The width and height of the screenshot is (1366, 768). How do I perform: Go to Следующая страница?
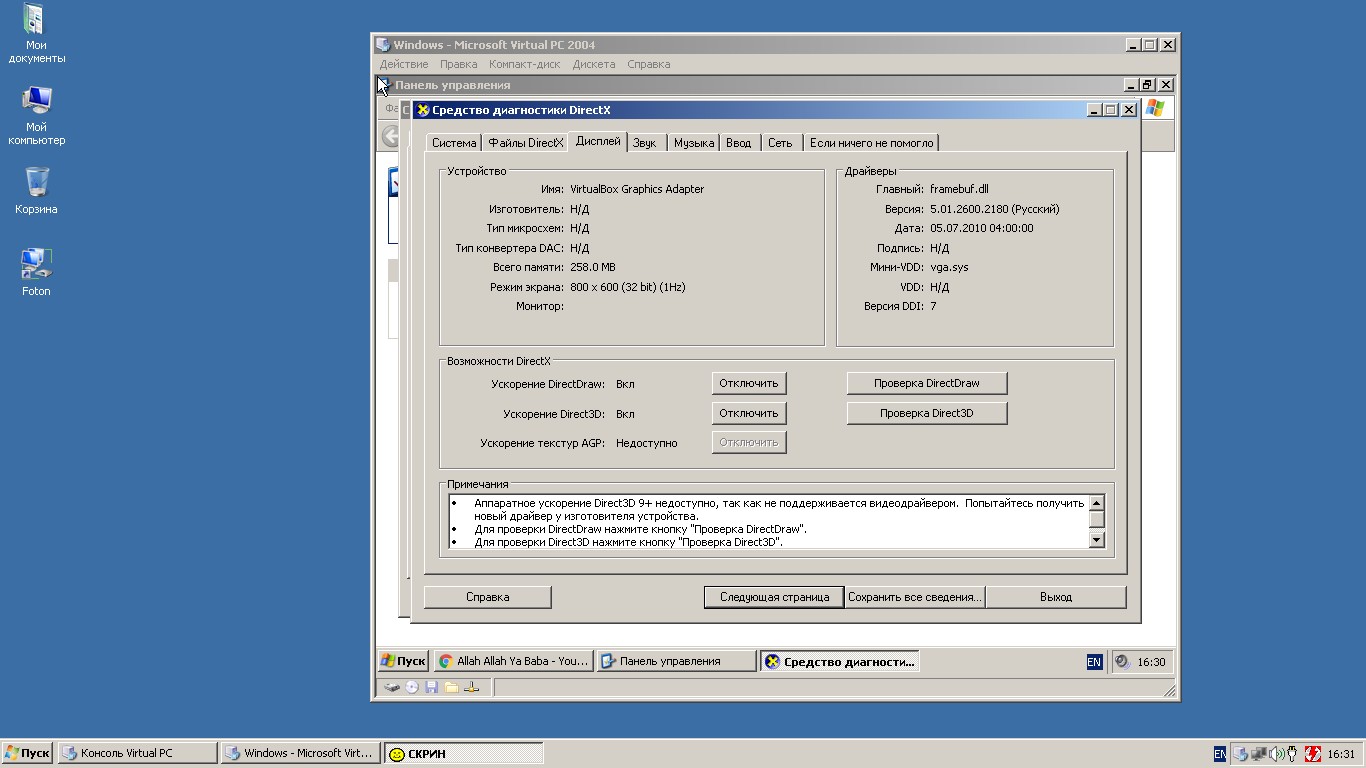[775, 597]
